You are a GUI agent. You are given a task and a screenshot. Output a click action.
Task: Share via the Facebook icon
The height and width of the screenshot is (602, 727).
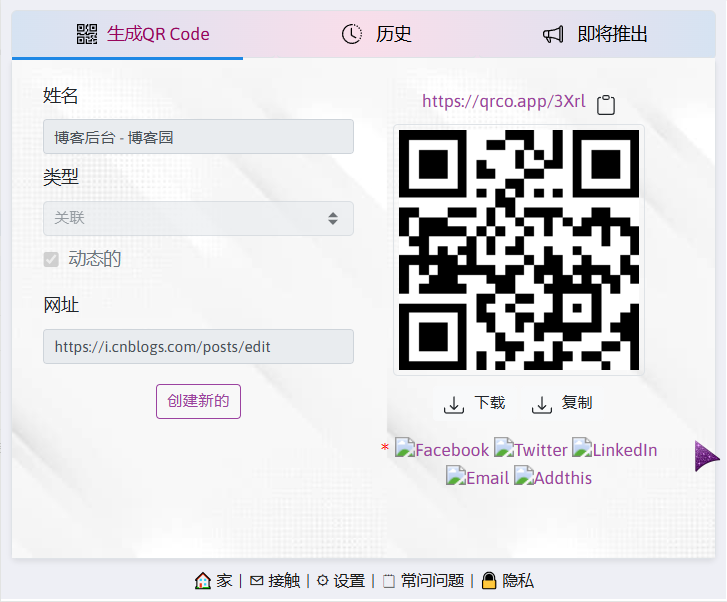442,449
